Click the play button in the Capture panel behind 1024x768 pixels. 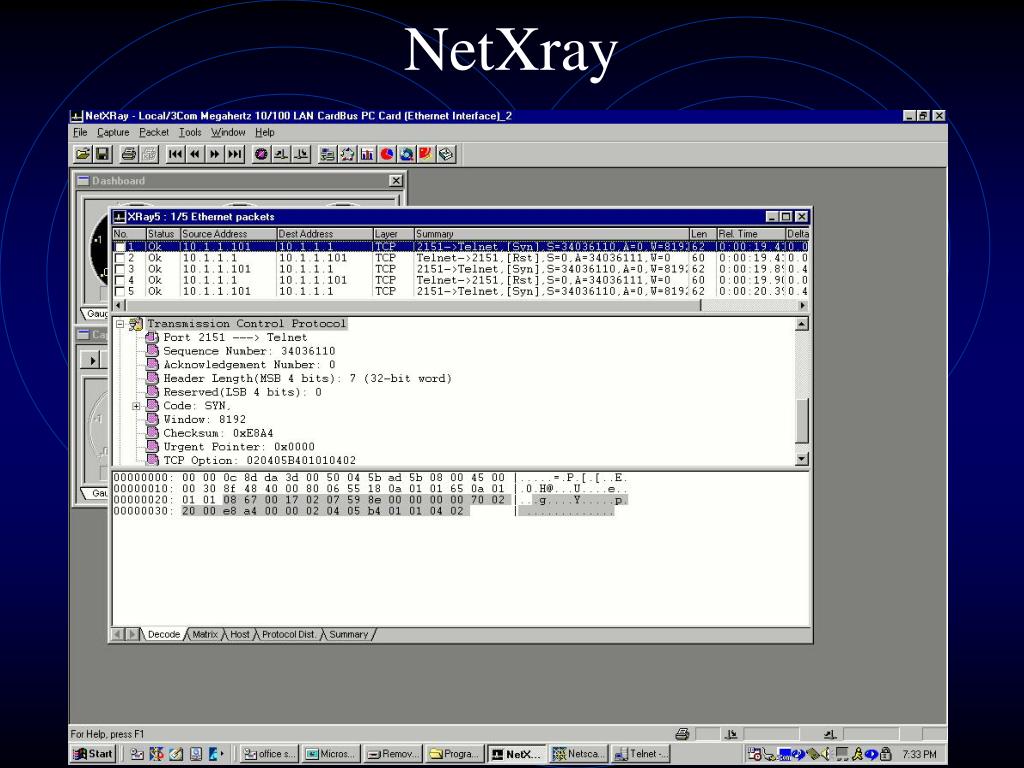92,360
